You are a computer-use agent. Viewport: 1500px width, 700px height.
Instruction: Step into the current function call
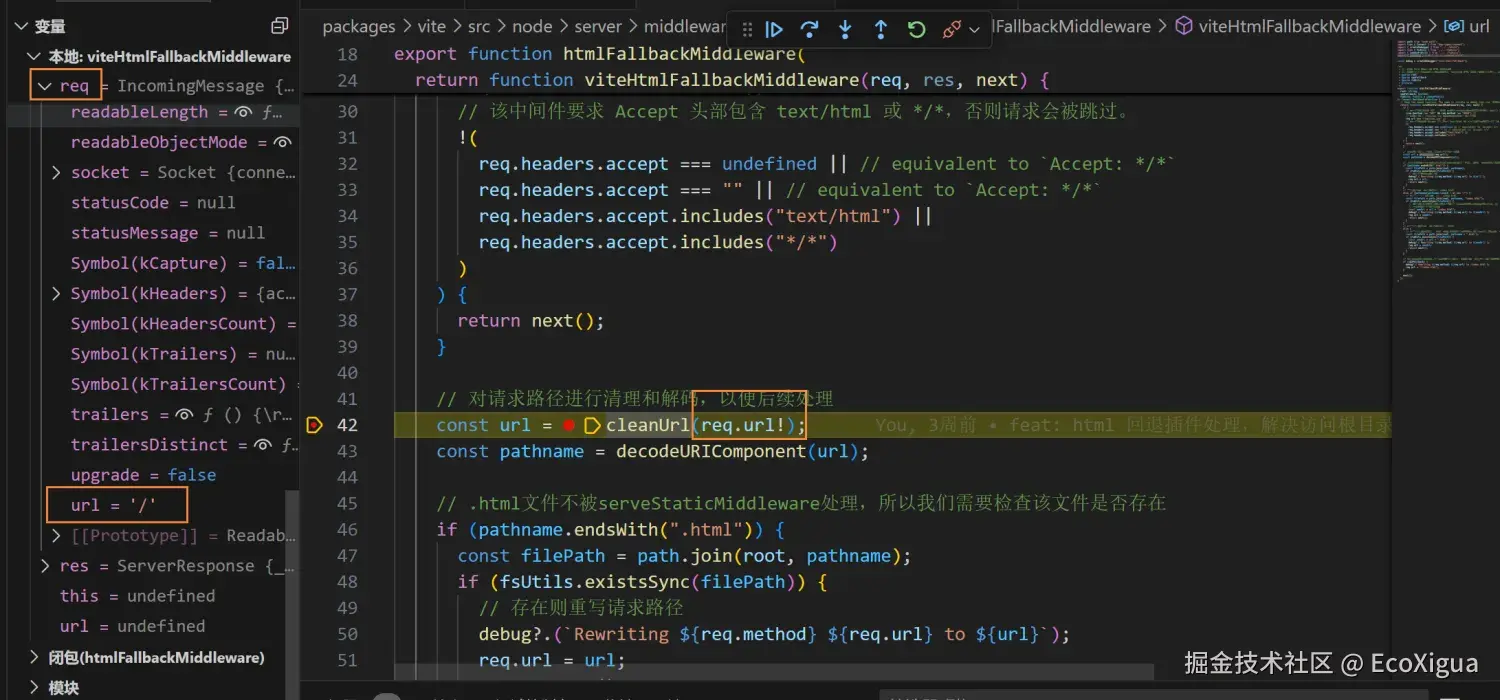coord(845,30)
